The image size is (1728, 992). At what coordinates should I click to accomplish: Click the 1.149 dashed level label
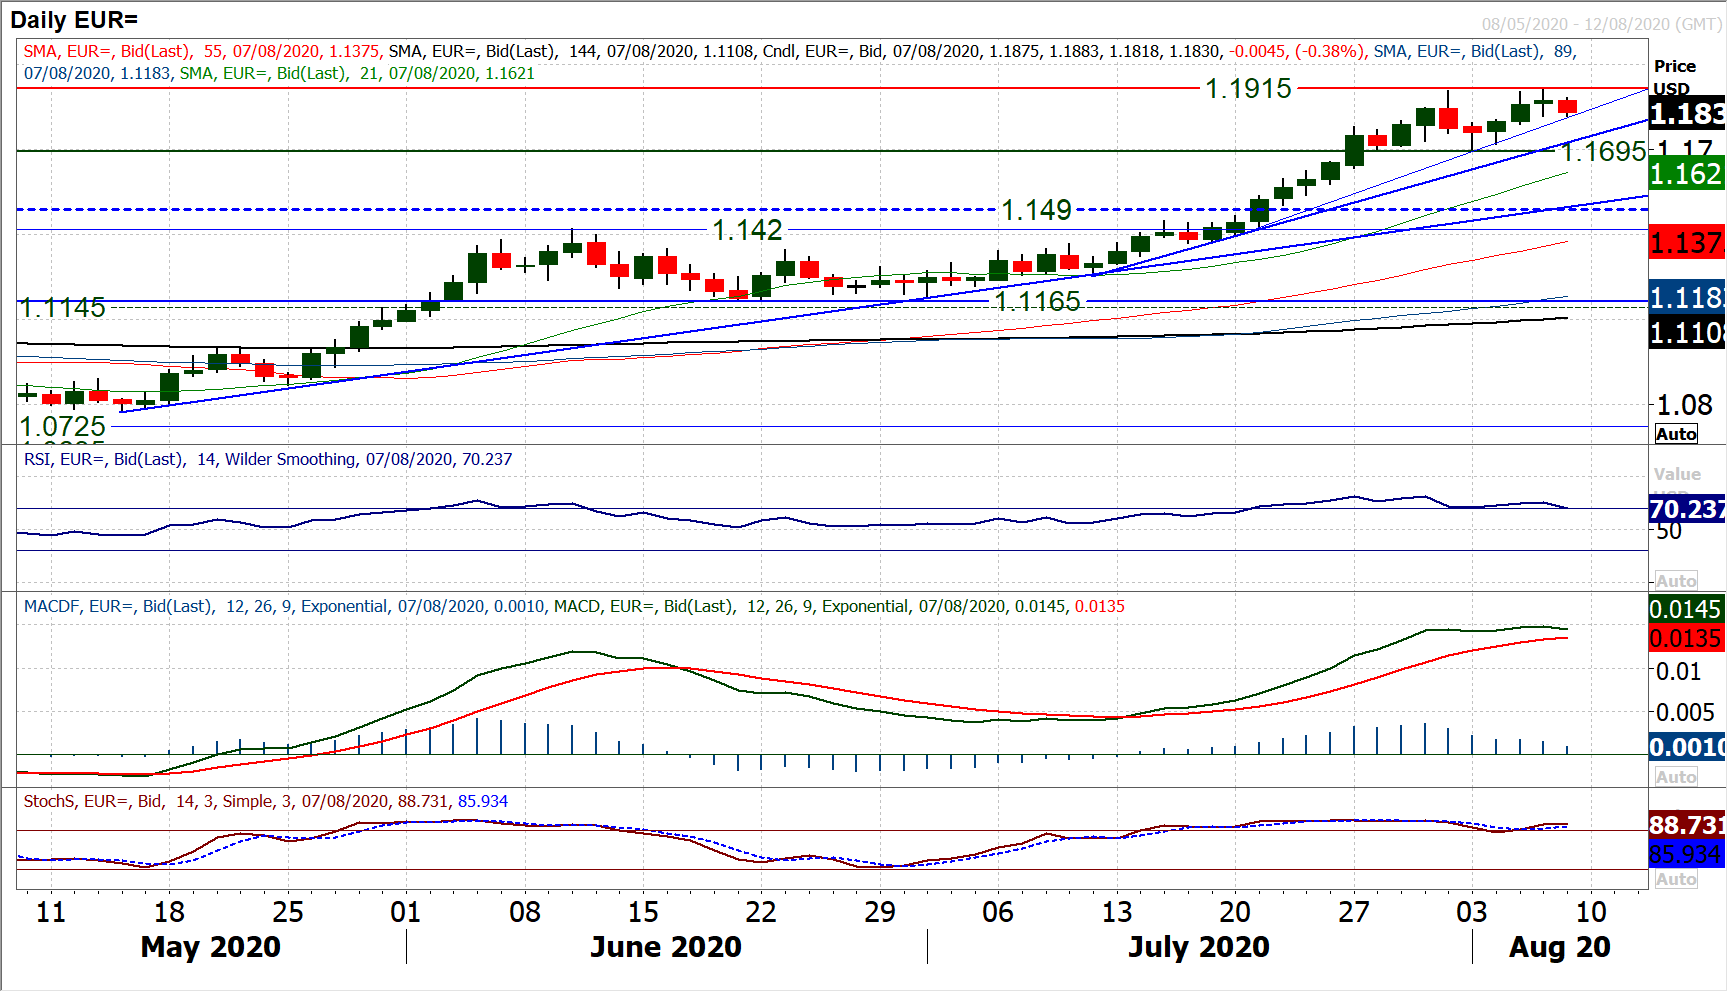click(x=1036, y=210)
